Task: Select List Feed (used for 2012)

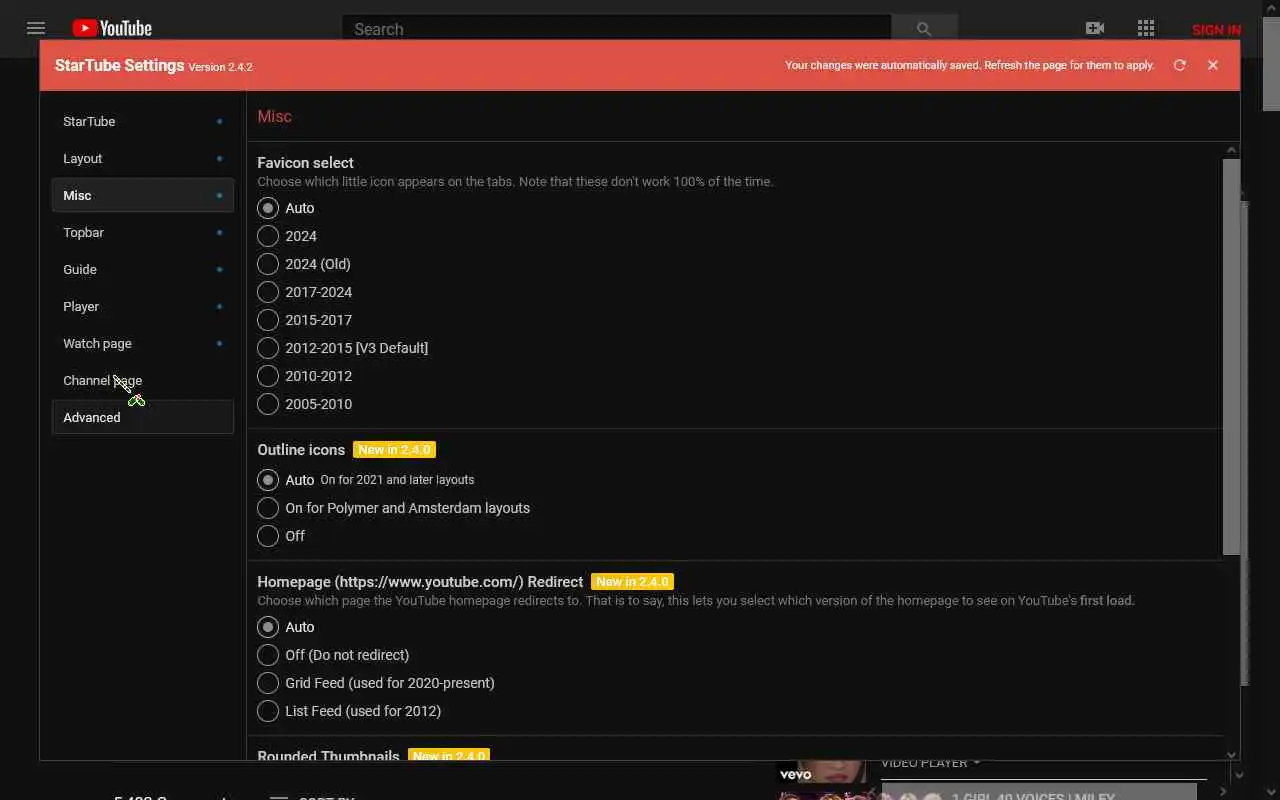Action: (x=268, y=711)
